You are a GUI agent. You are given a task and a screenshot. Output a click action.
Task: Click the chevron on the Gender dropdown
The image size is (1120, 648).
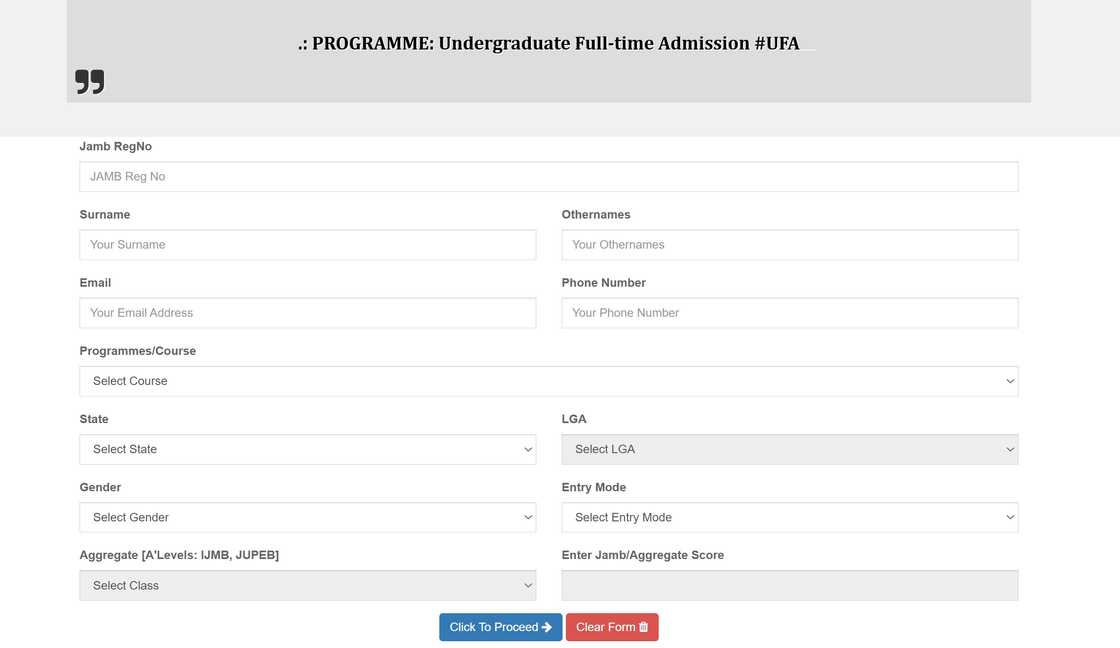(x=528, y=517)
